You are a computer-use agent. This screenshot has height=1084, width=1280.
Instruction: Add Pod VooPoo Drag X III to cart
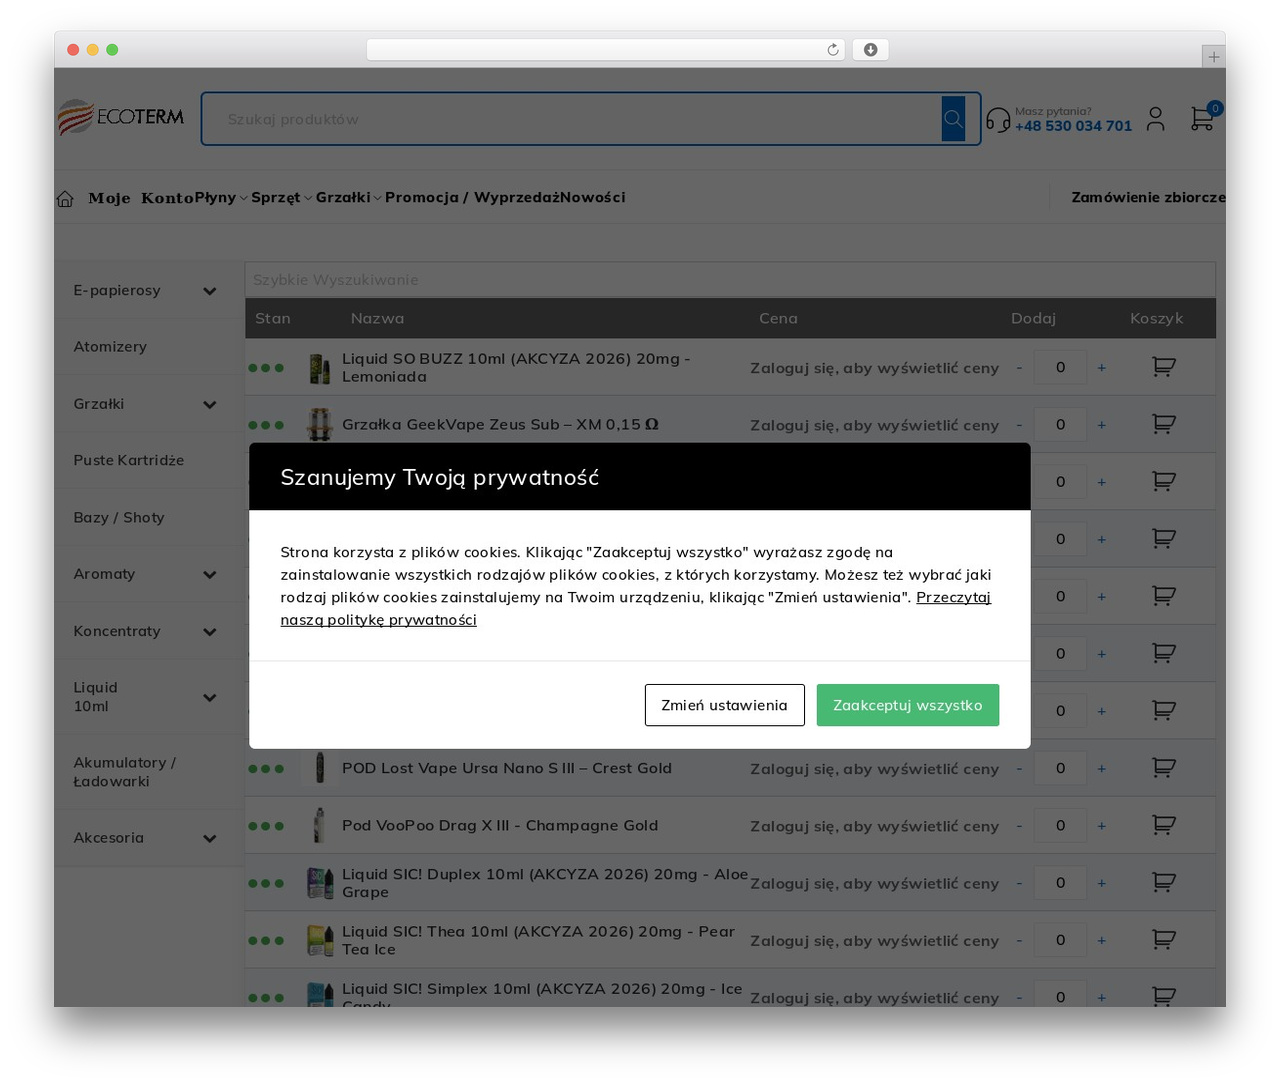click(x=1163, y=825)
